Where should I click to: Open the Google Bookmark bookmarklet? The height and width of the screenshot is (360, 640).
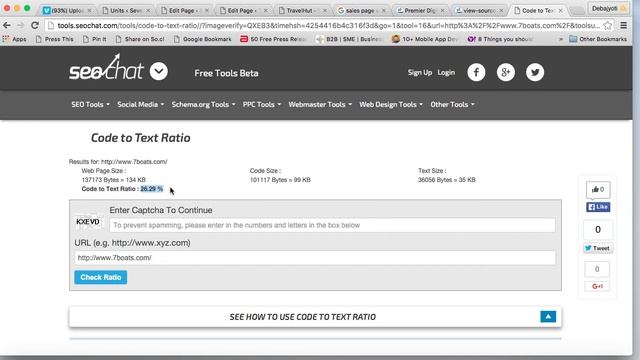202,39
